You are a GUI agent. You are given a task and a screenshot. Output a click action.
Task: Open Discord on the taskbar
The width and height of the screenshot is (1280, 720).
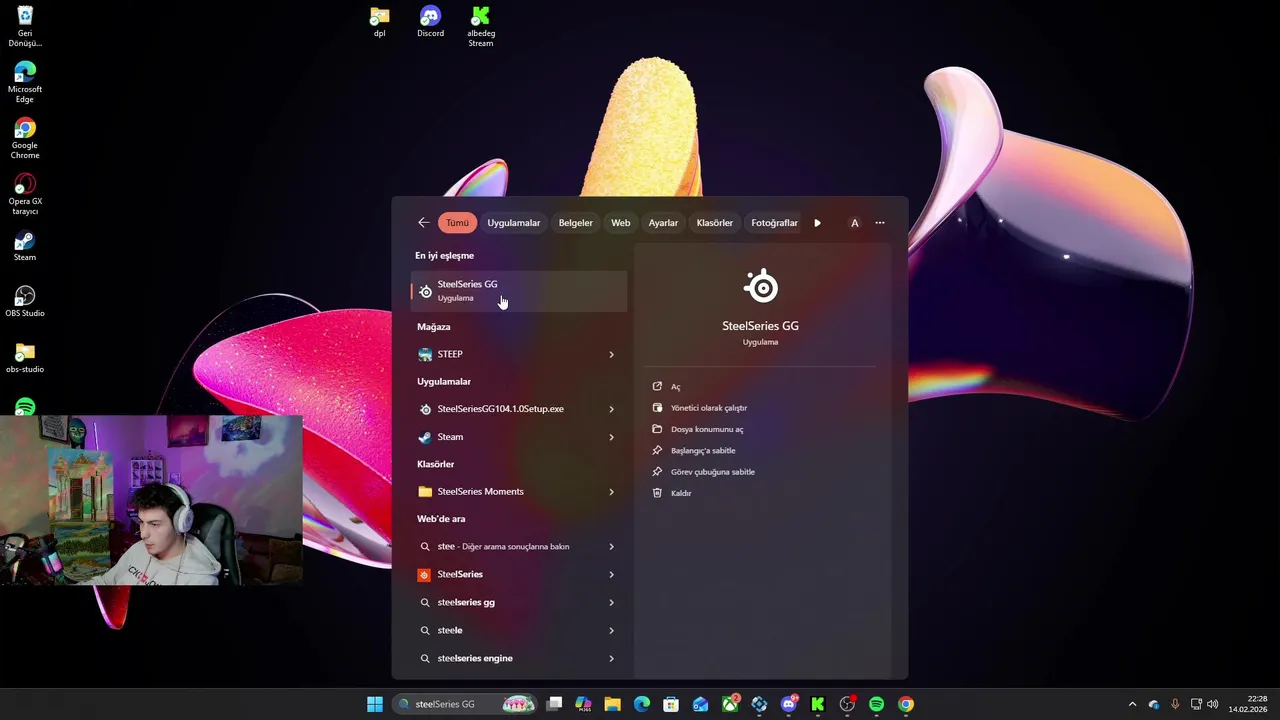coord(789,704)
